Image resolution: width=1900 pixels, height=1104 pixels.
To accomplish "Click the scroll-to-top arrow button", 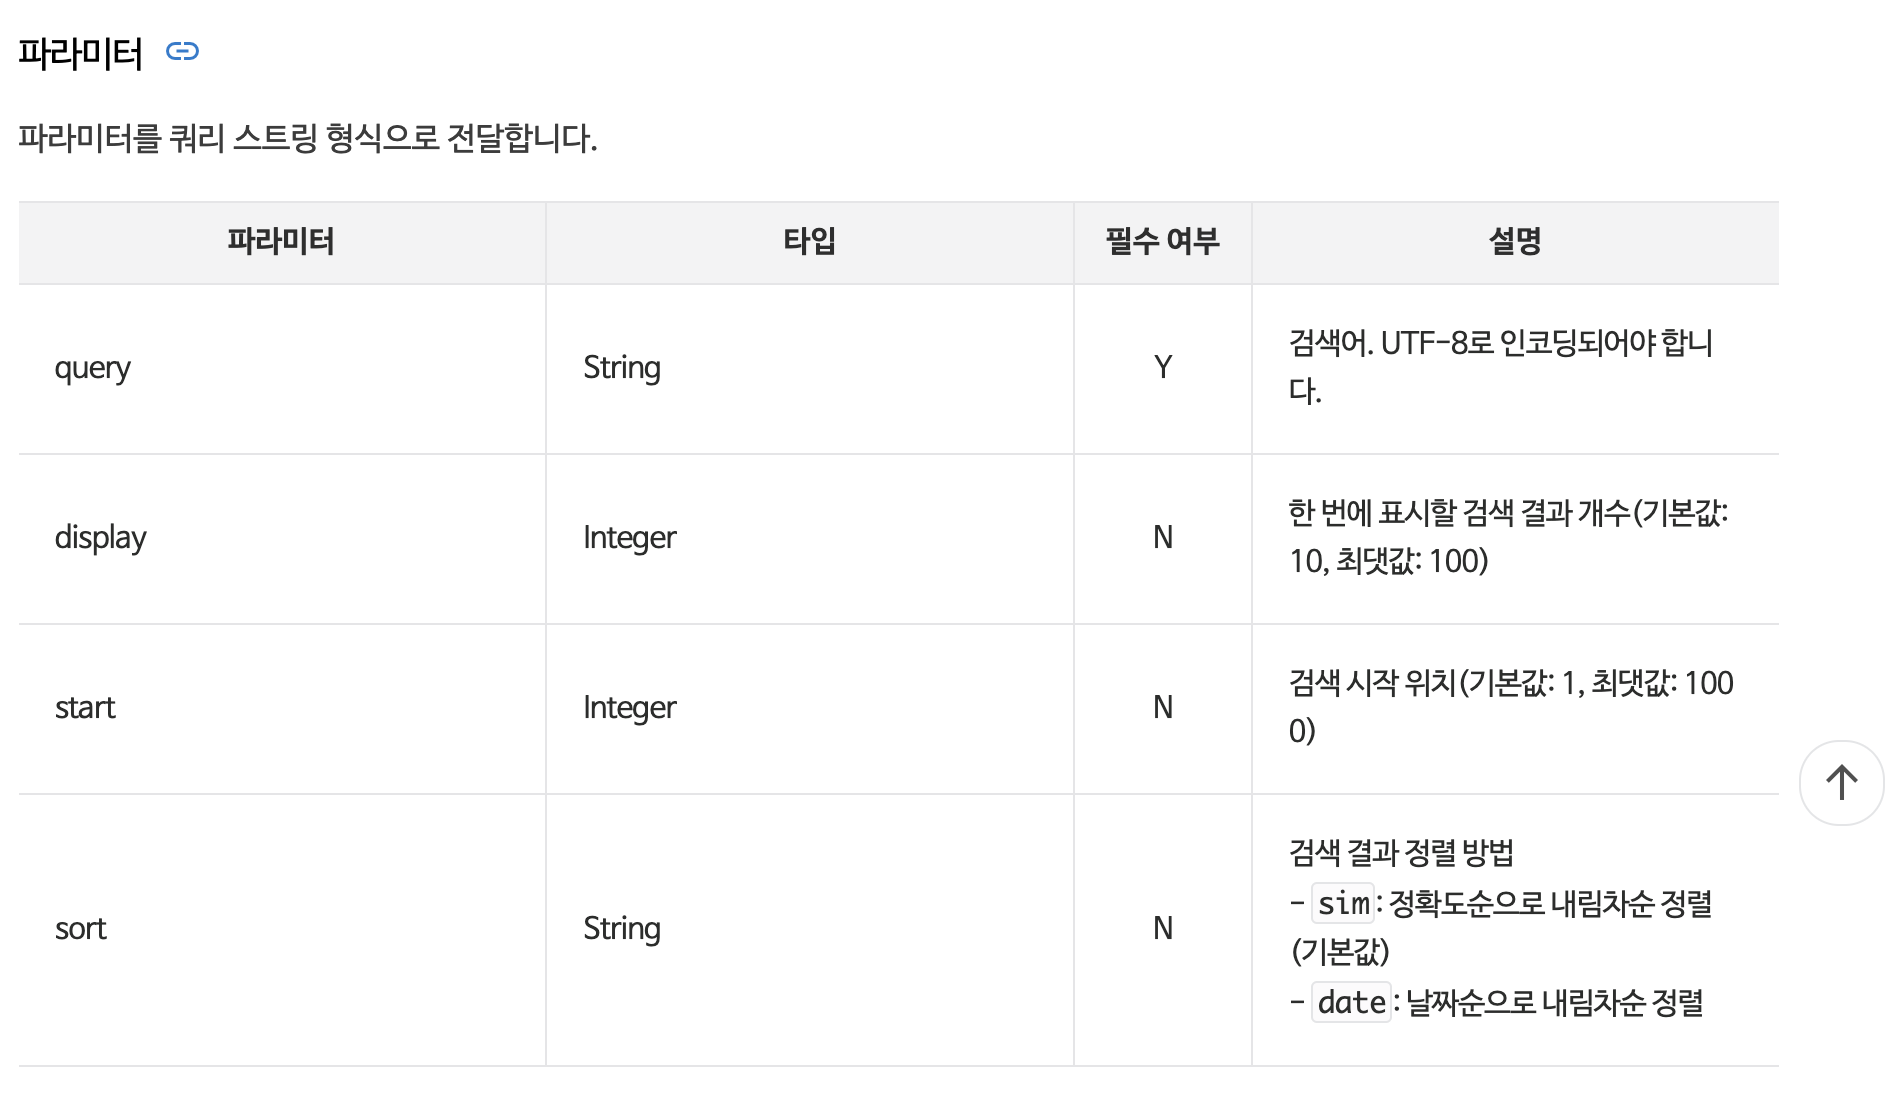I will tap(1841, 783).
